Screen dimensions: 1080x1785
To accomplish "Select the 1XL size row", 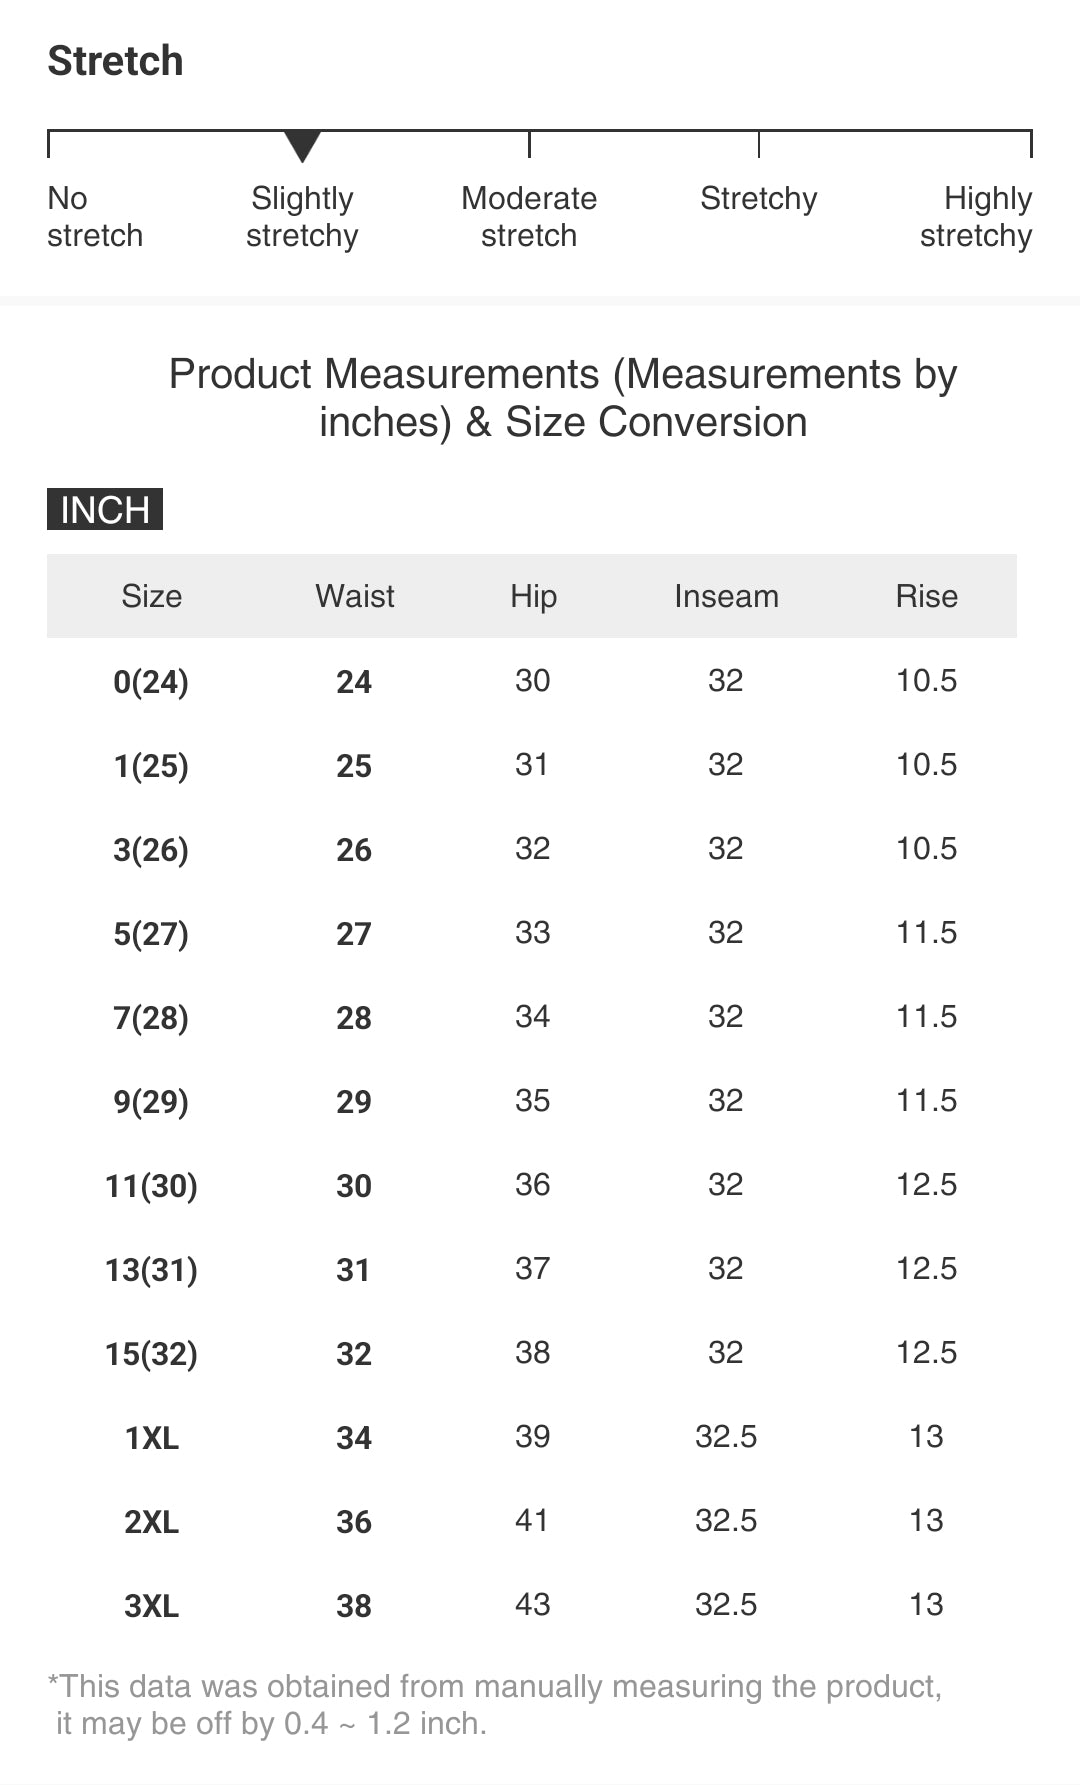I will coord(151,1438).
